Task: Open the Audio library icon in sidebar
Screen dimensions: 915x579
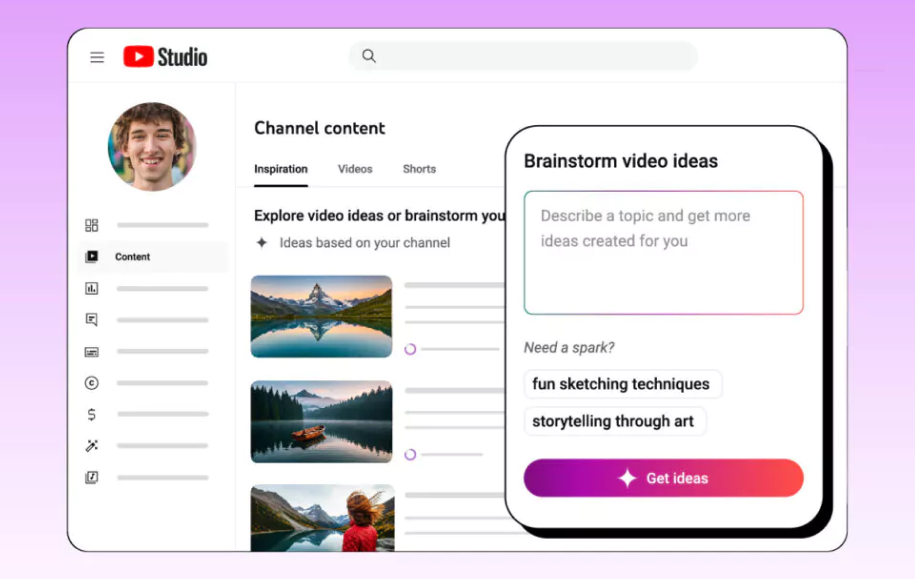Action: [92, 477]
